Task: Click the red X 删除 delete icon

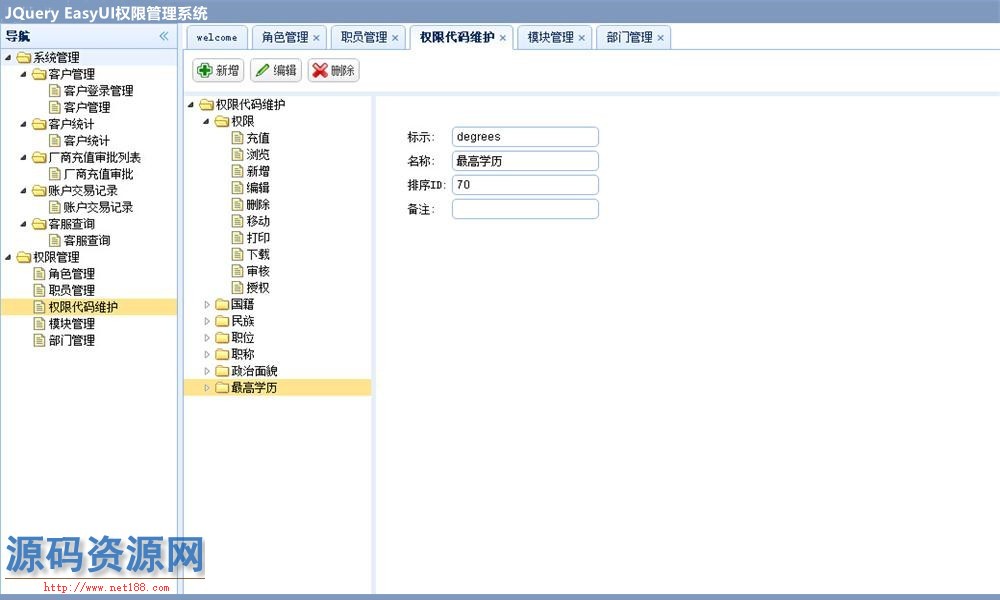Action: coord(320,71)
